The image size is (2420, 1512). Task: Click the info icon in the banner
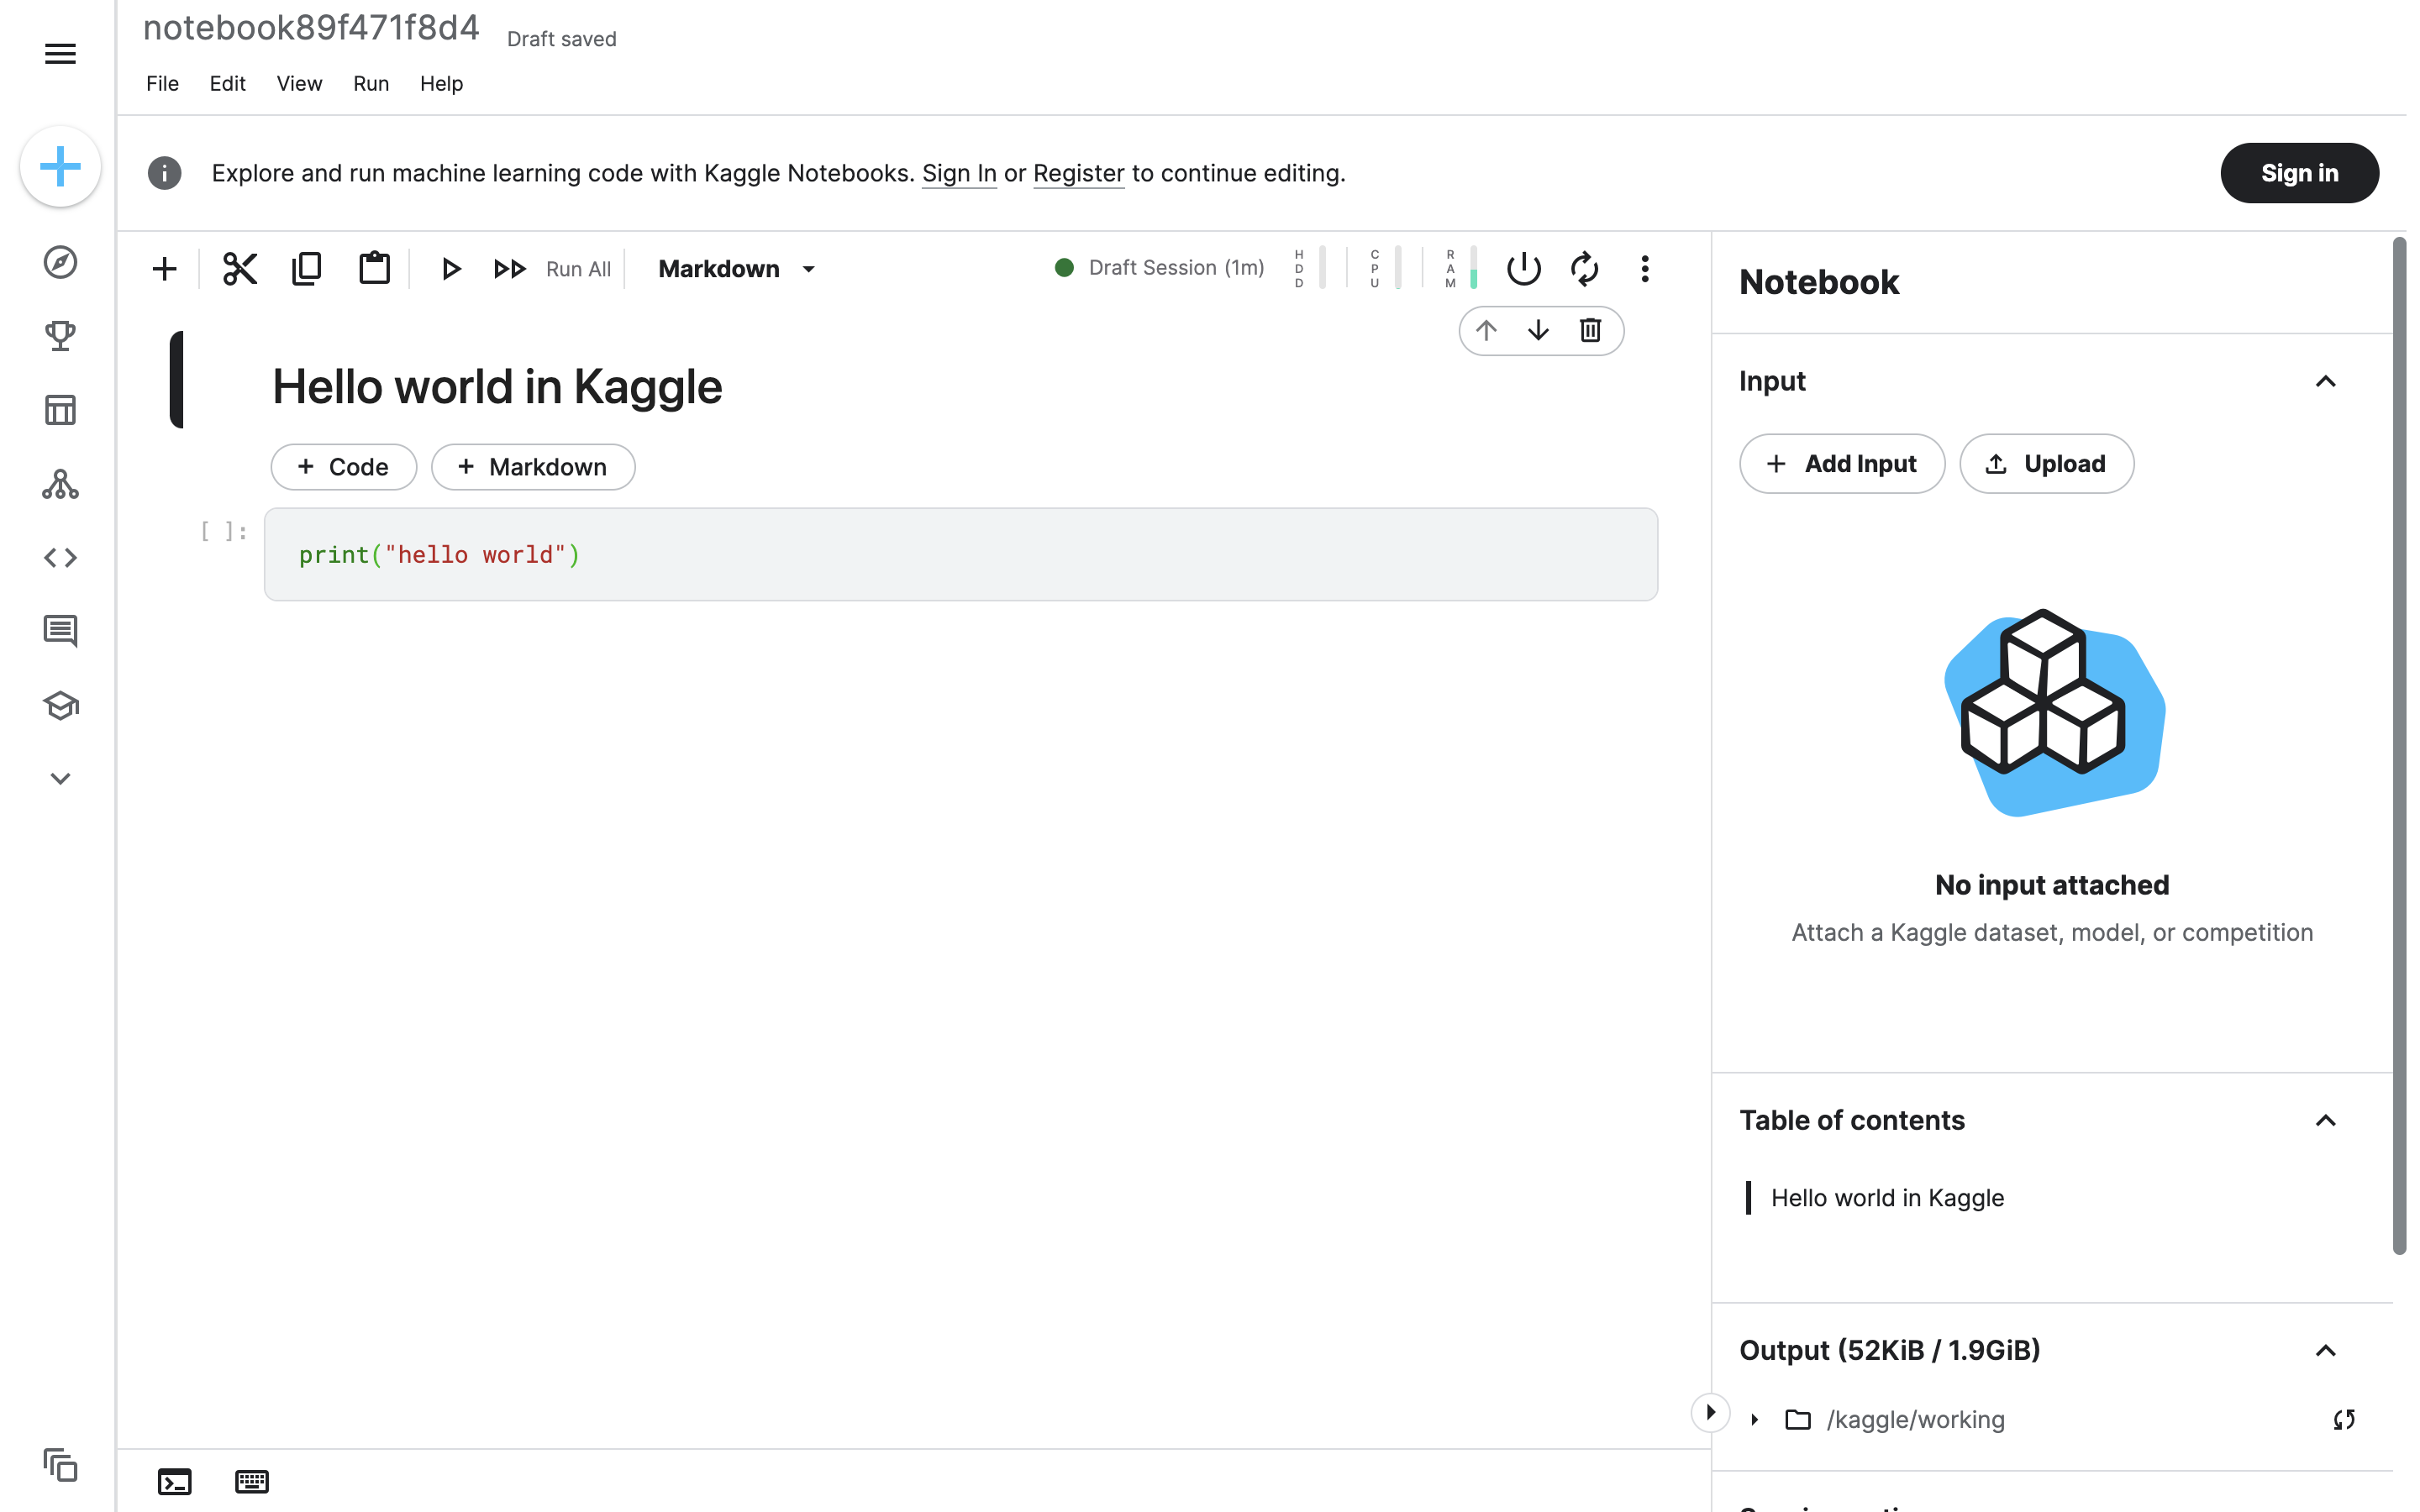[165, 173]
